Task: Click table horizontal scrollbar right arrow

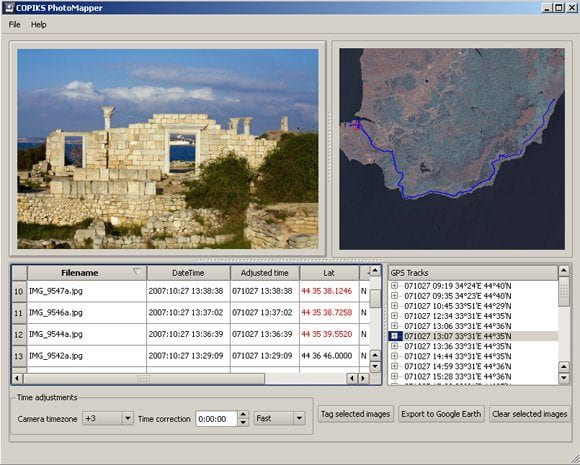Action: click(364, 378)
